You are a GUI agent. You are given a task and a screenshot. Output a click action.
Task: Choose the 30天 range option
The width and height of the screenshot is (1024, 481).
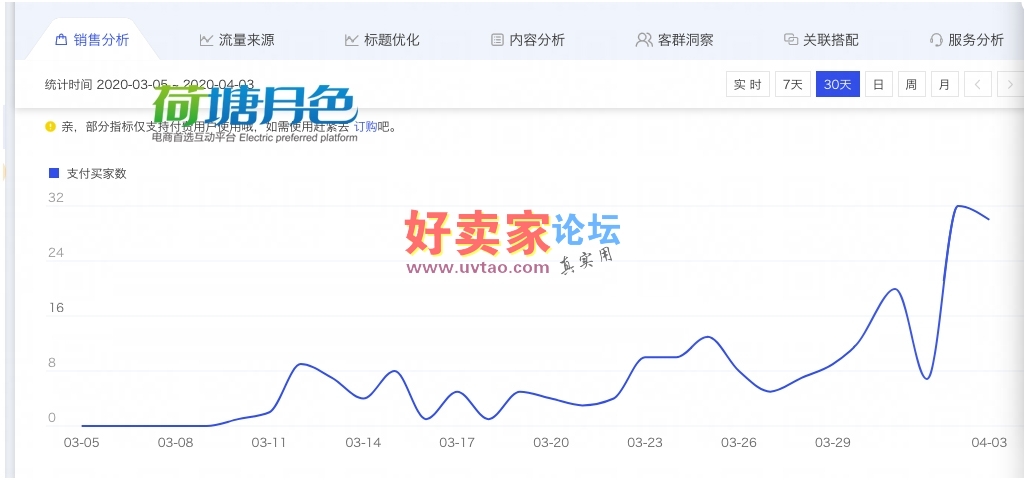[837, 85]
